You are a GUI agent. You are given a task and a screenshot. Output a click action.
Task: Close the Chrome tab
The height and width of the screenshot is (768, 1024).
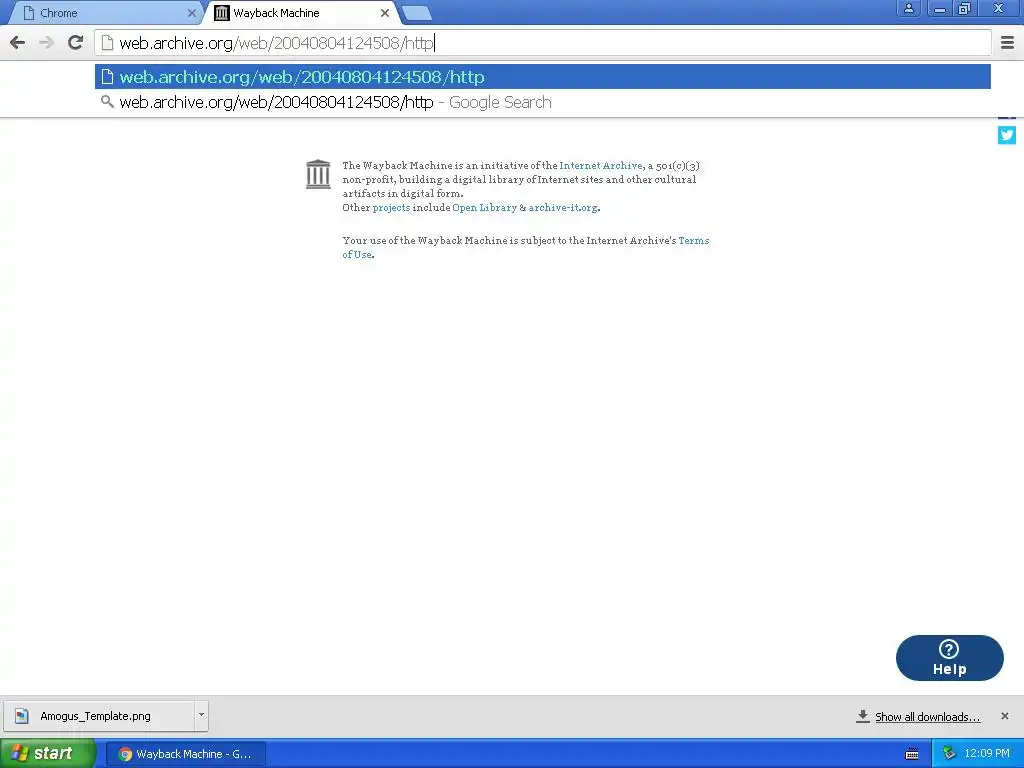(191, 13)
